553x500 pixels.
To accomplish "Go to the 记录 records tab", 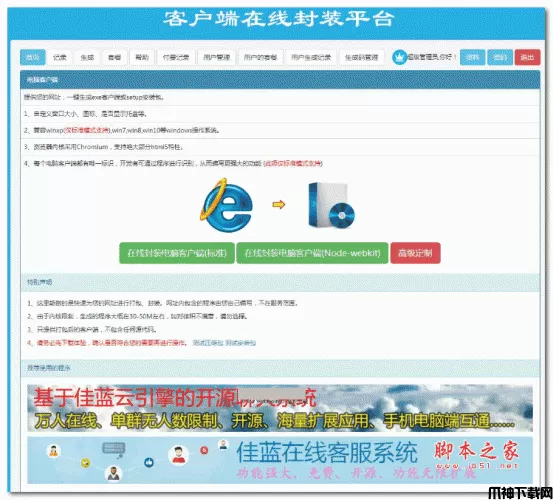I will [x=60, y=57].
